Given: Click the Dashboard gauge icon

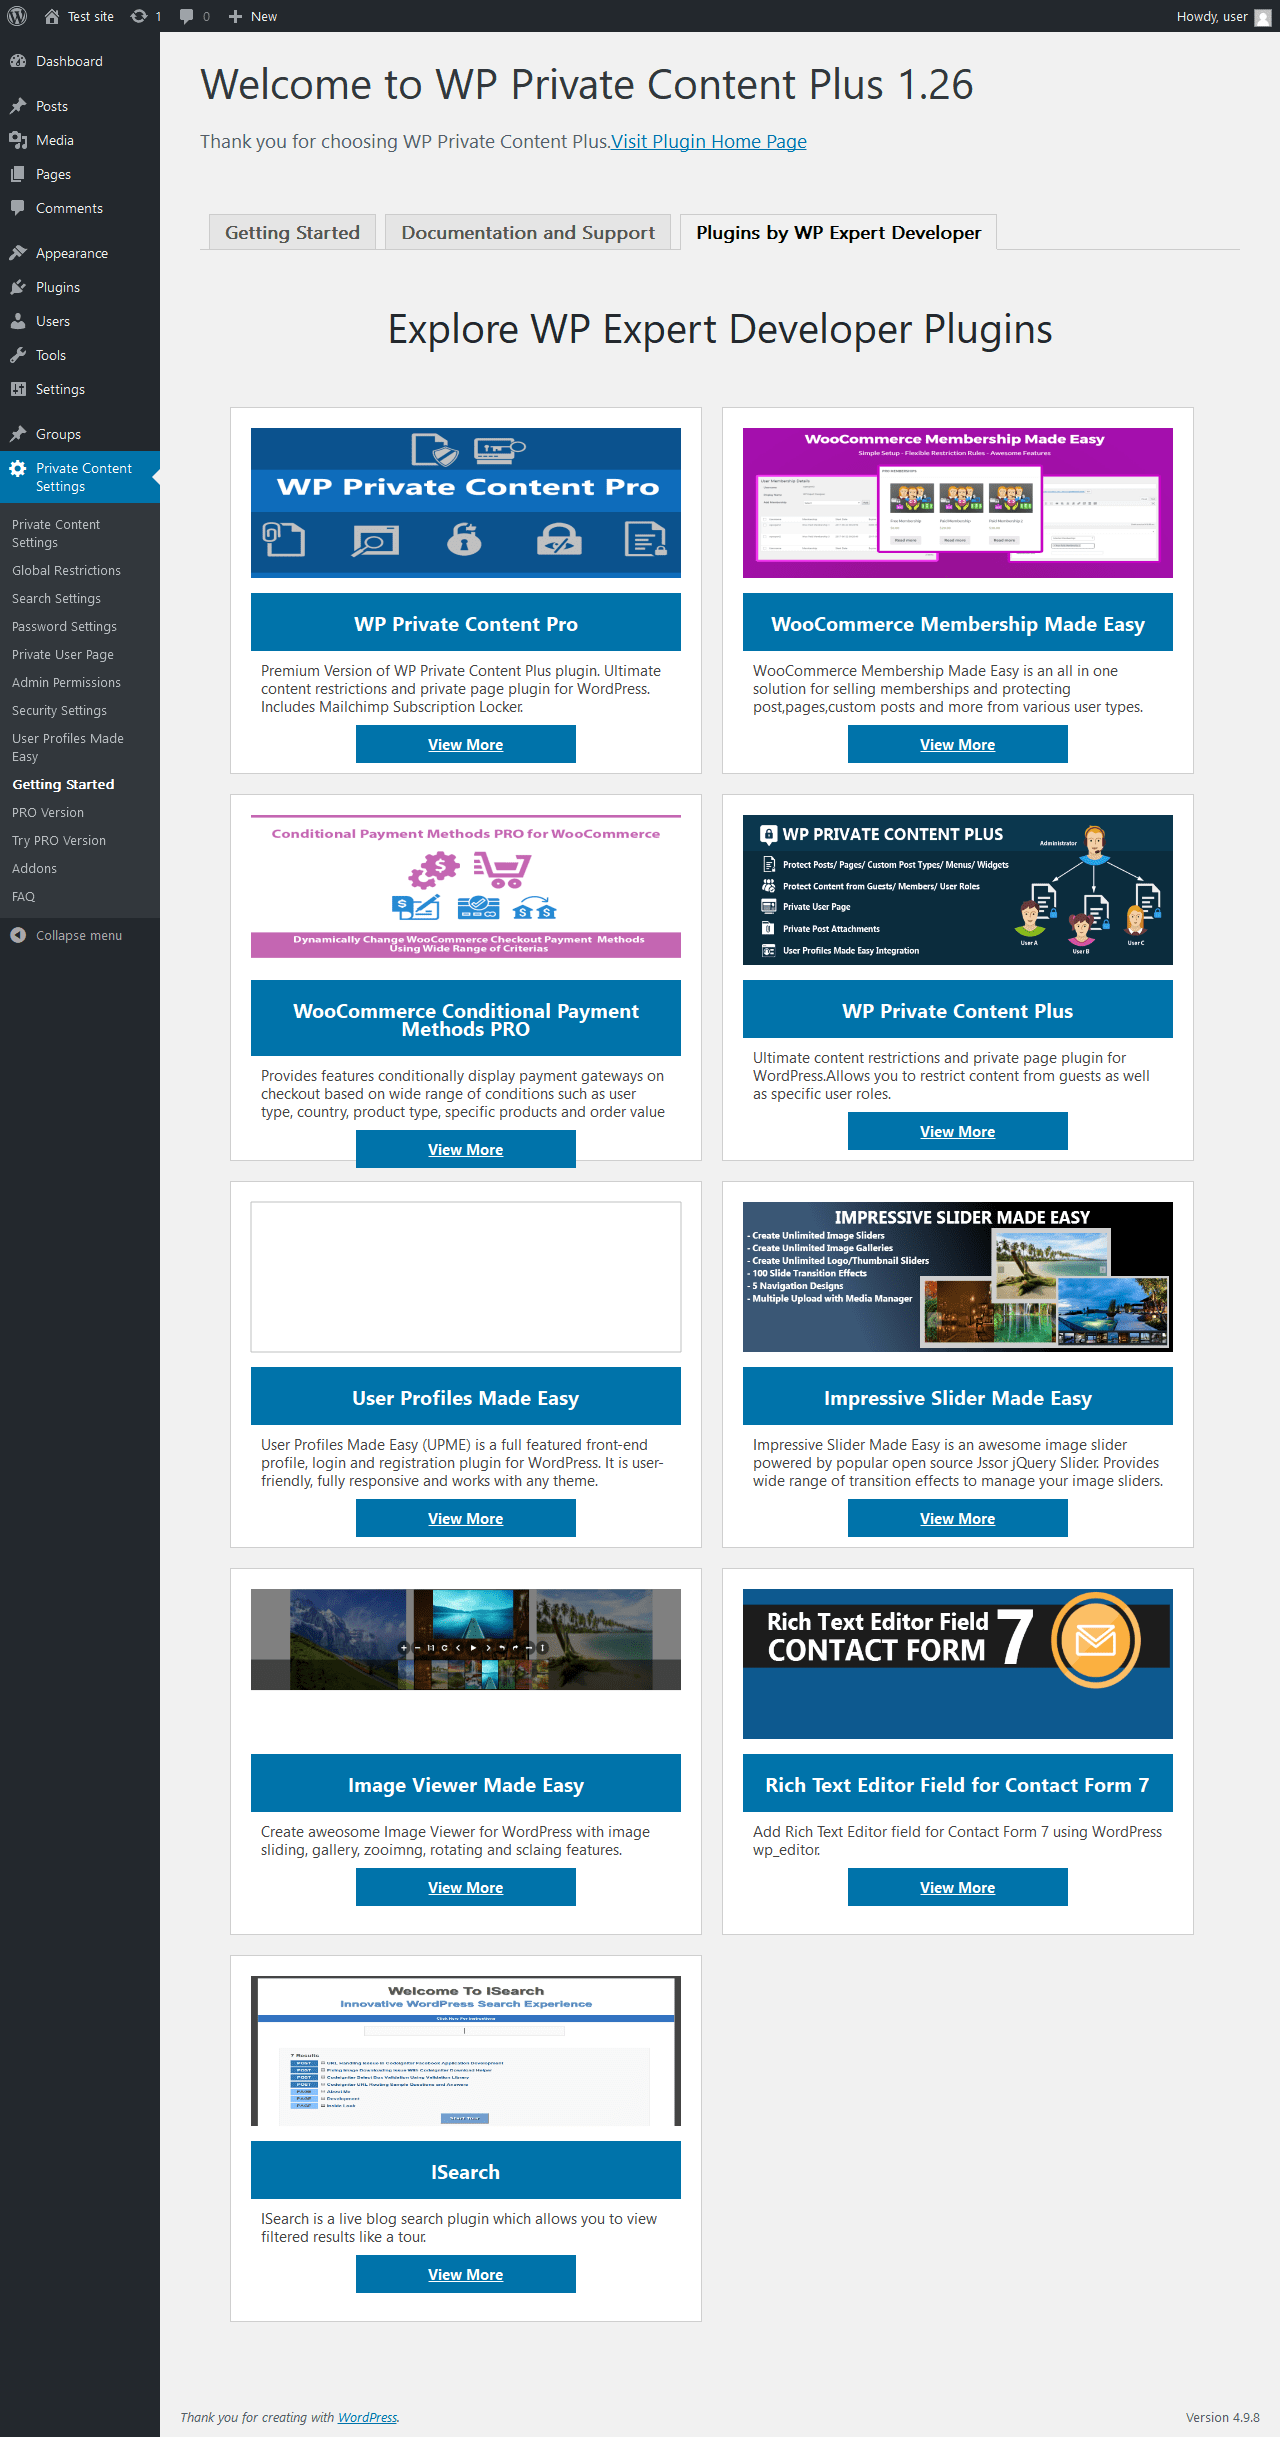Looking at the screenshot, I should (x=18, y=61).
